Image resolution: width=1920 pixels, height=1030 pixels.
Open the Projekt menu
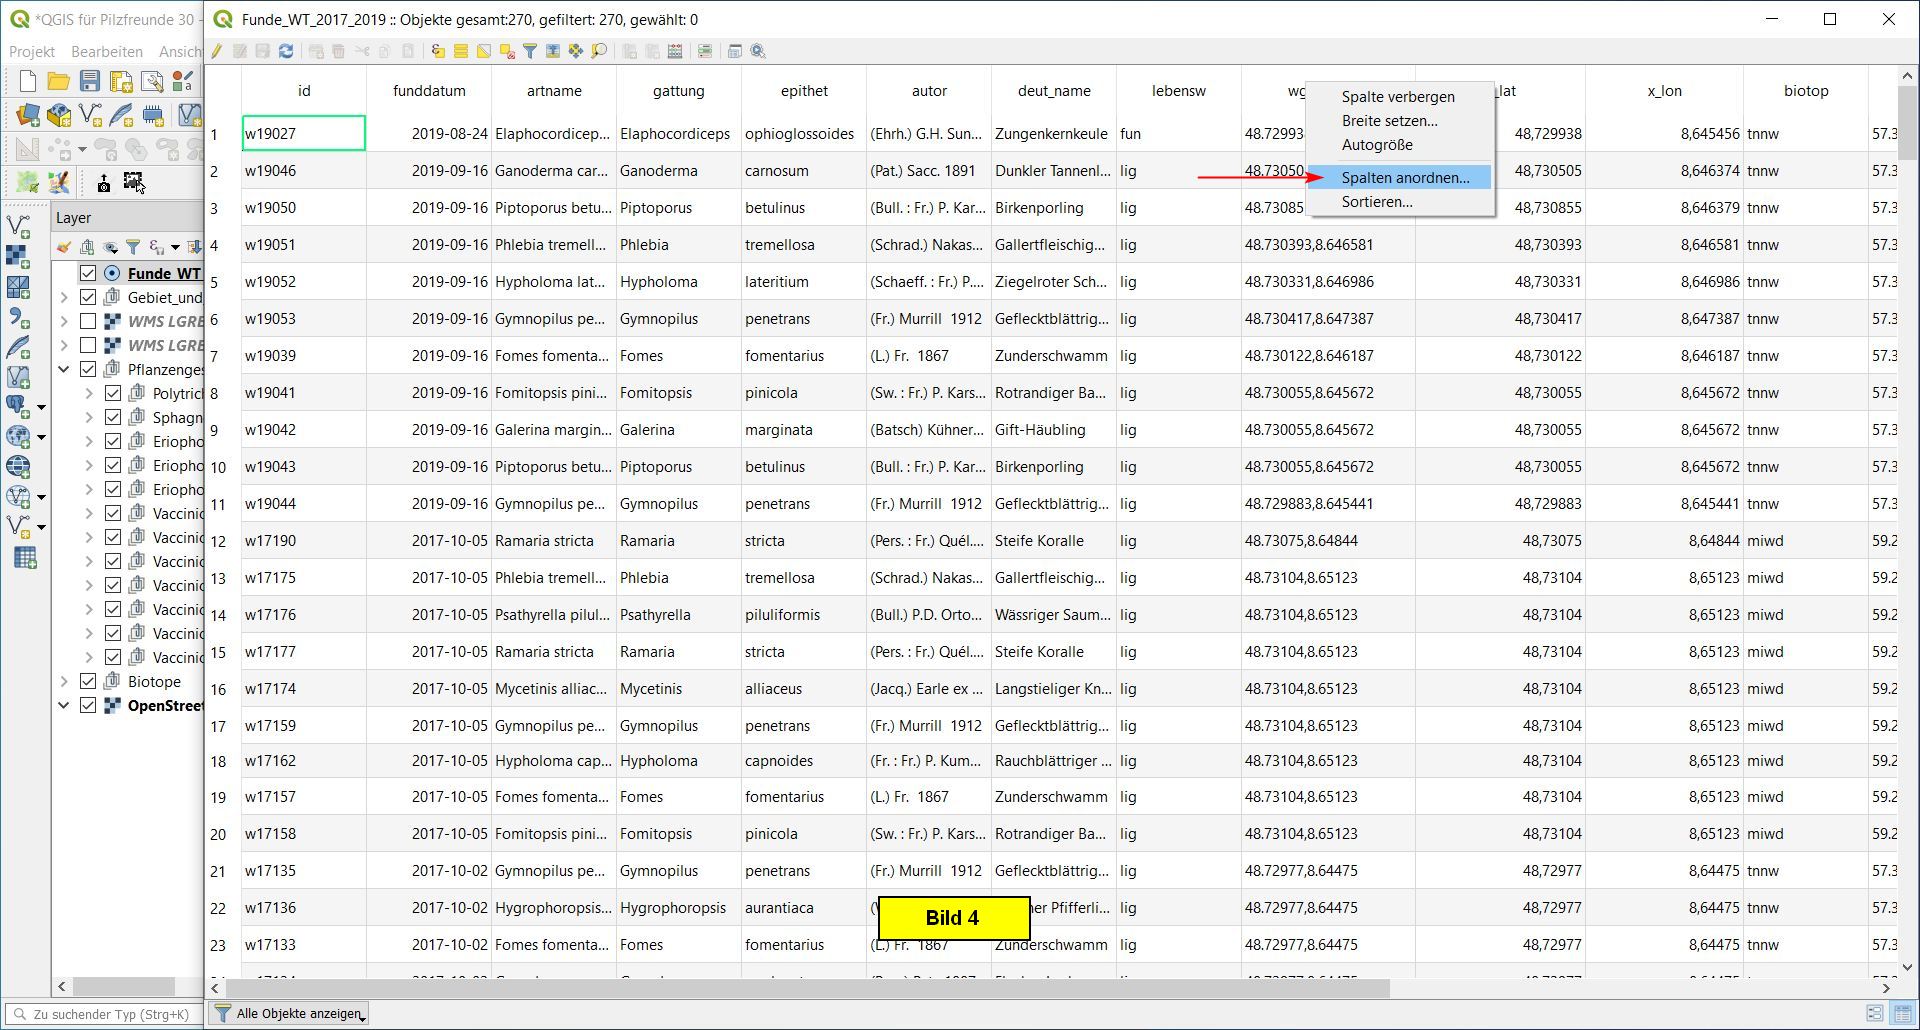[32, 51]
